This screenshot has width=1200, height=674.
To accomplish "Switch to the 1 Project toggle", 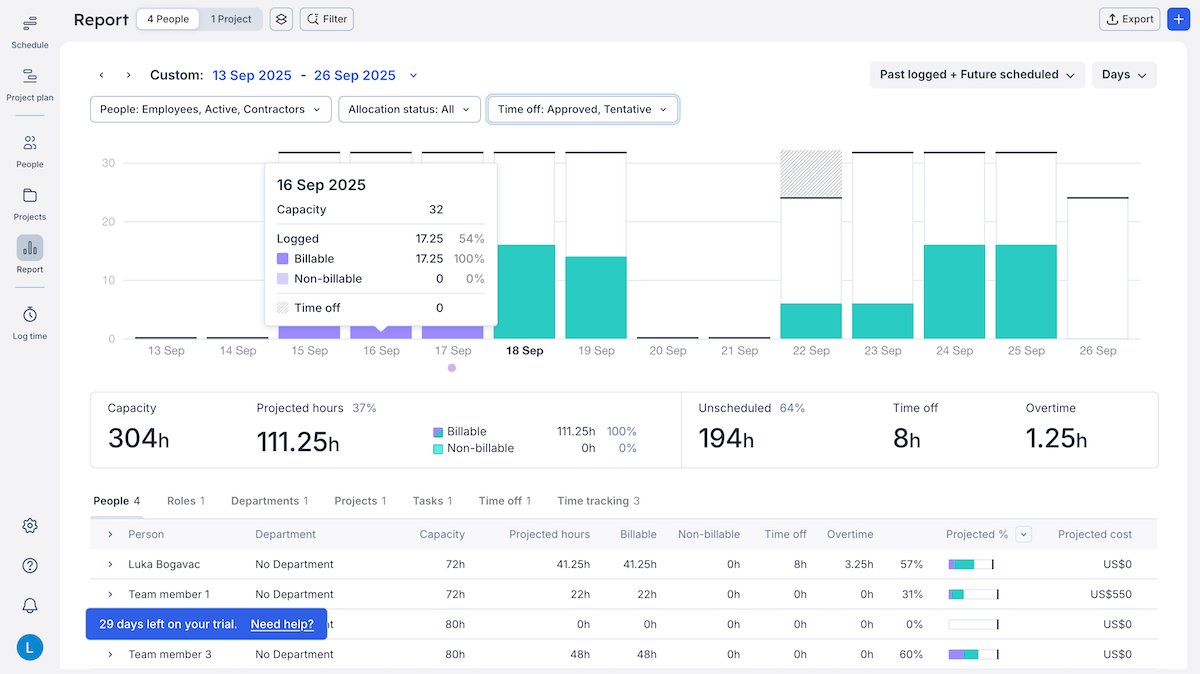I will [230, 18].
